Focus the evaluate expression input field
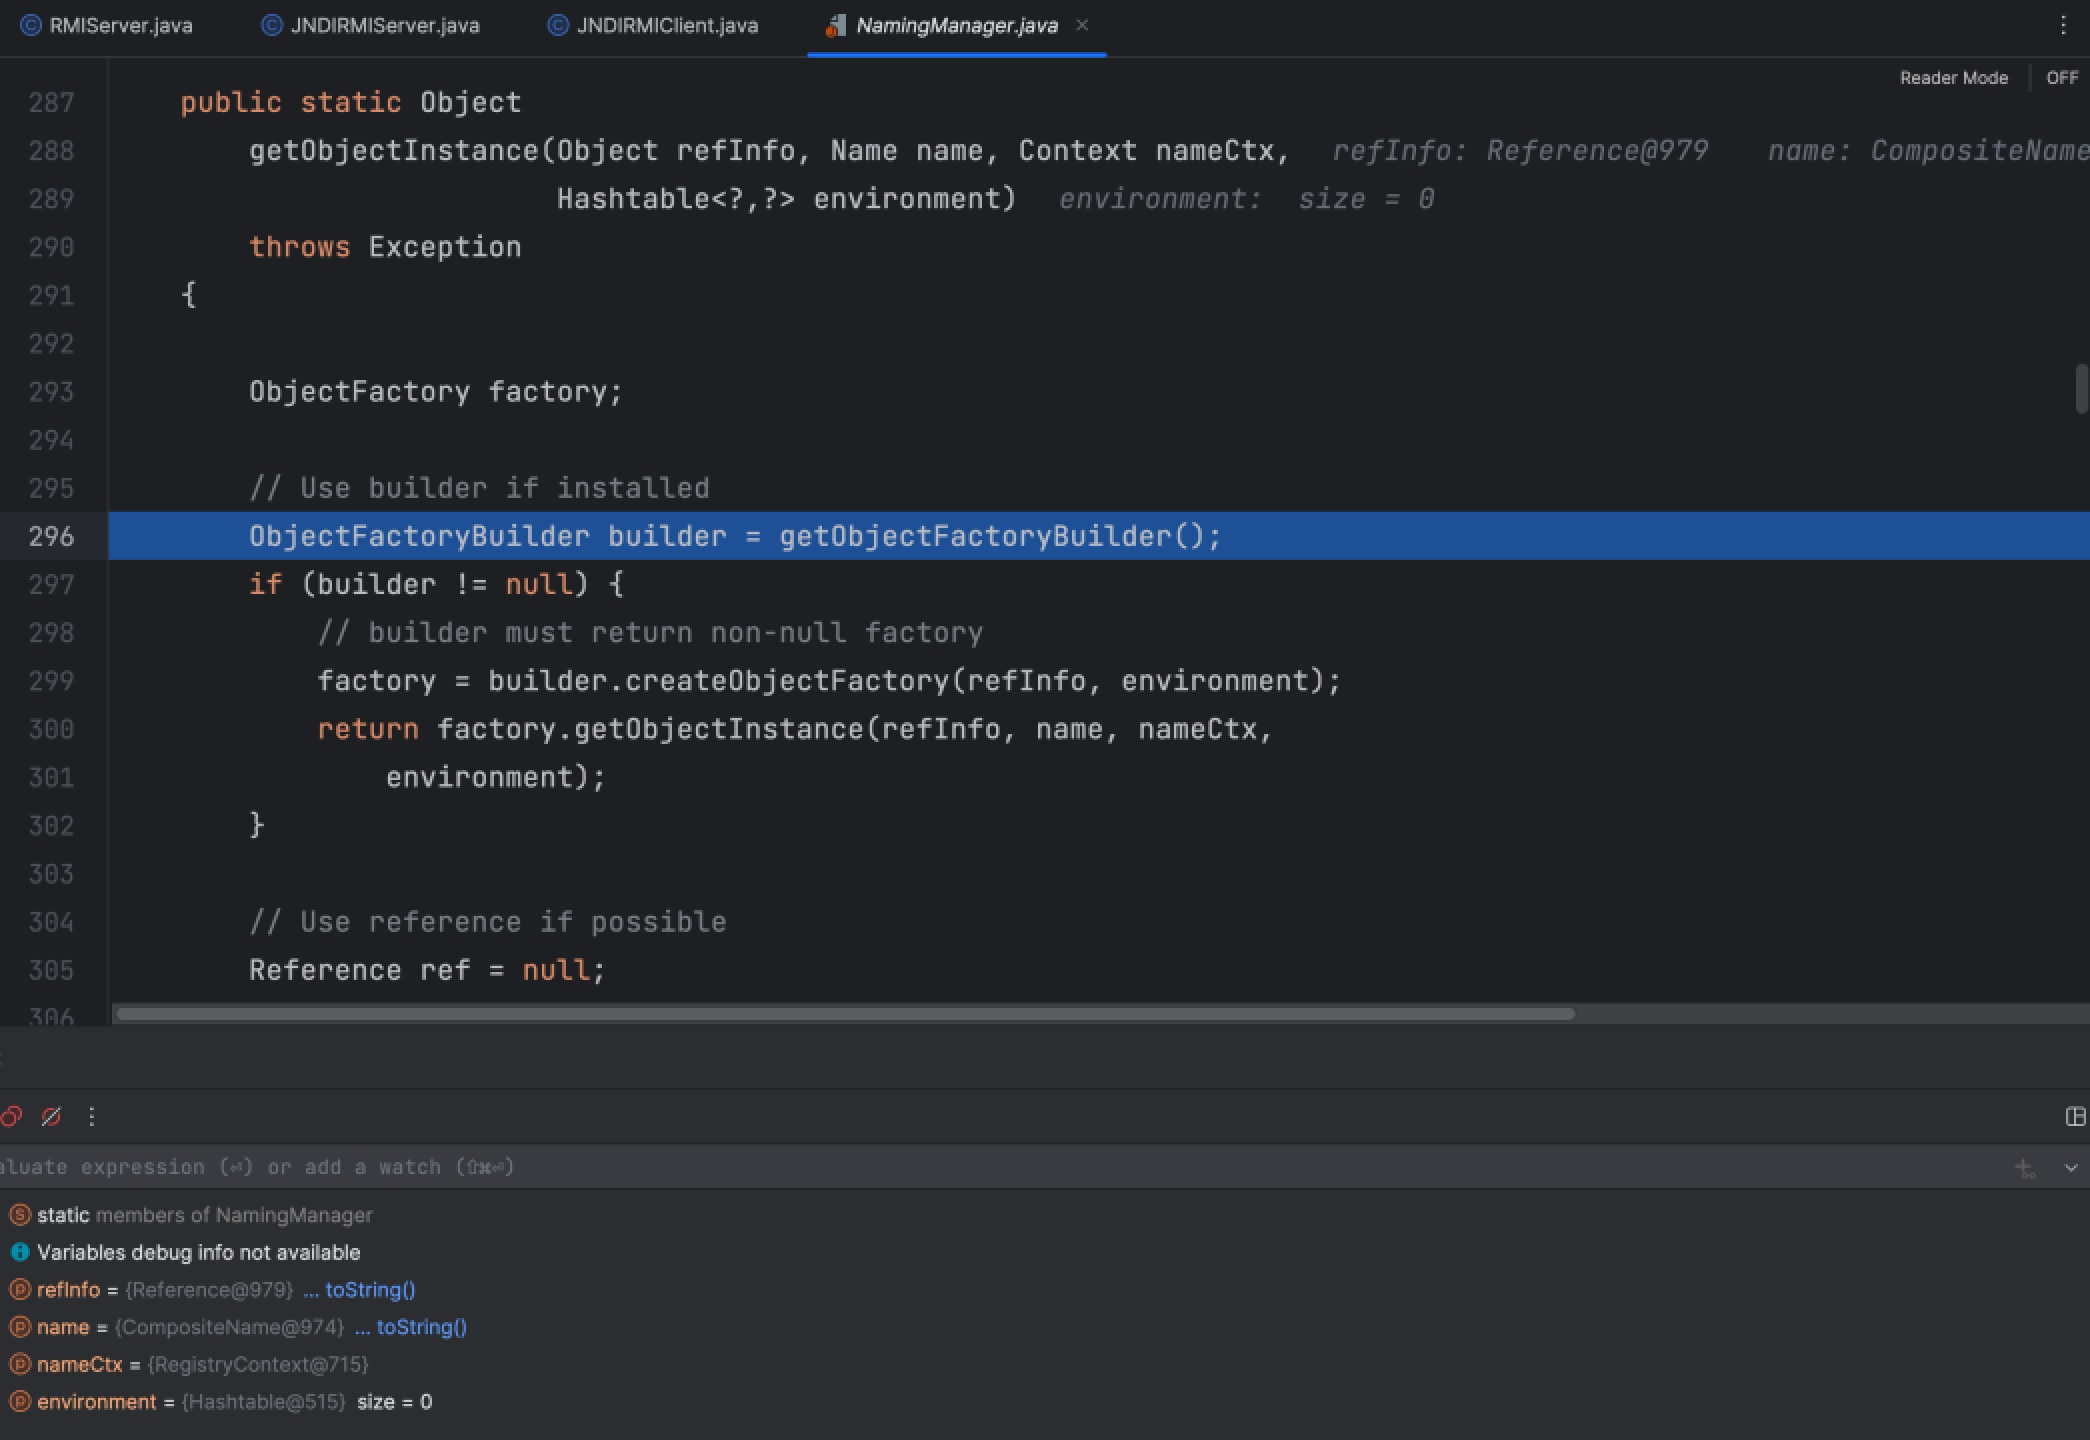2090x1440 pixels. point(1000,1167)
